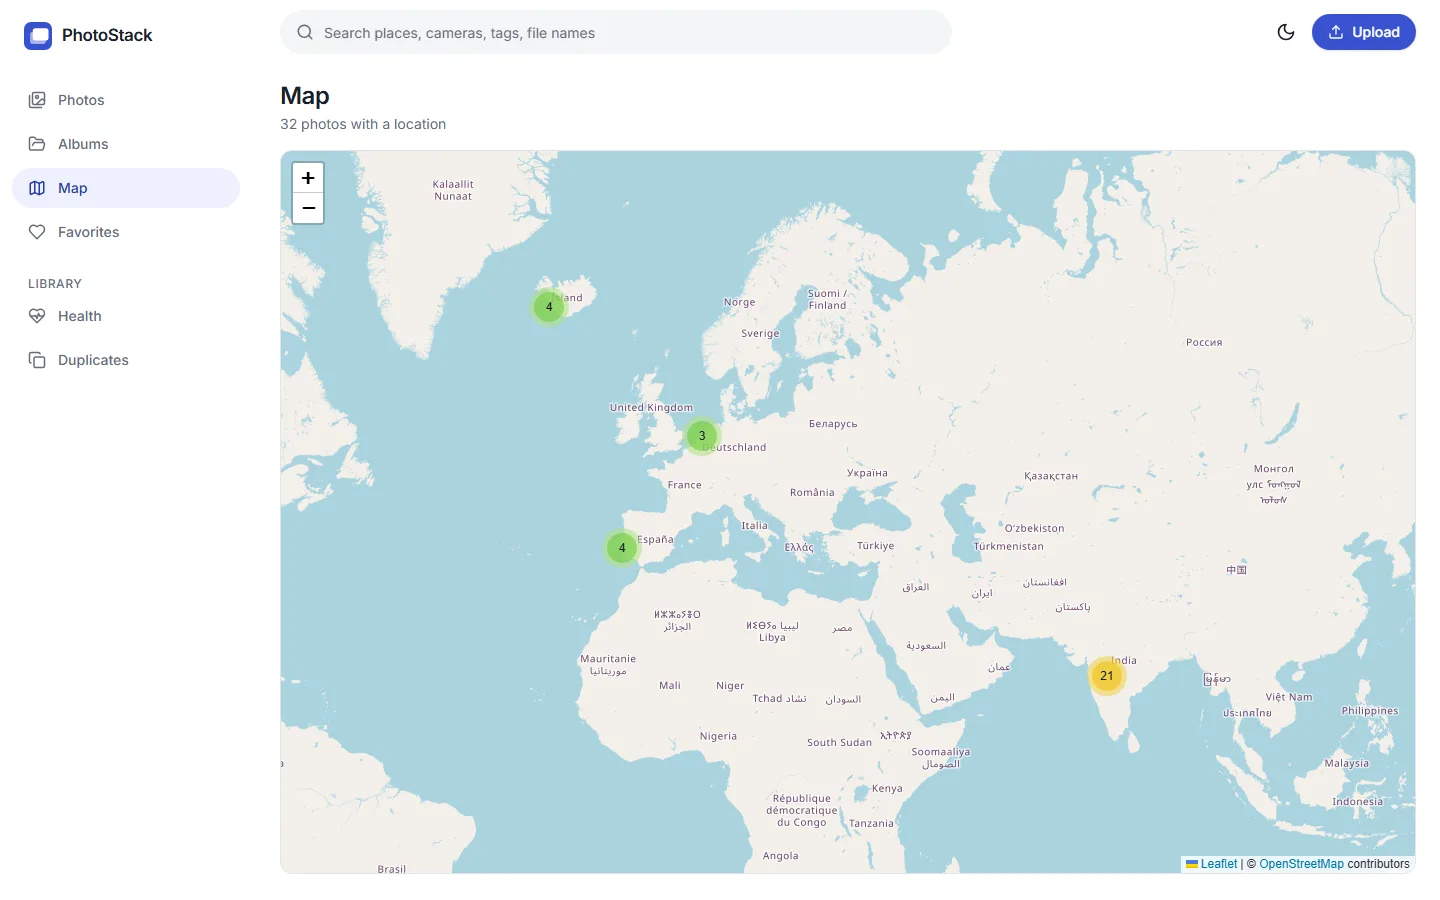The height and width of the screenshot is (900, 1440).
Task: Open the Photos page label
Action: [81, 100]
